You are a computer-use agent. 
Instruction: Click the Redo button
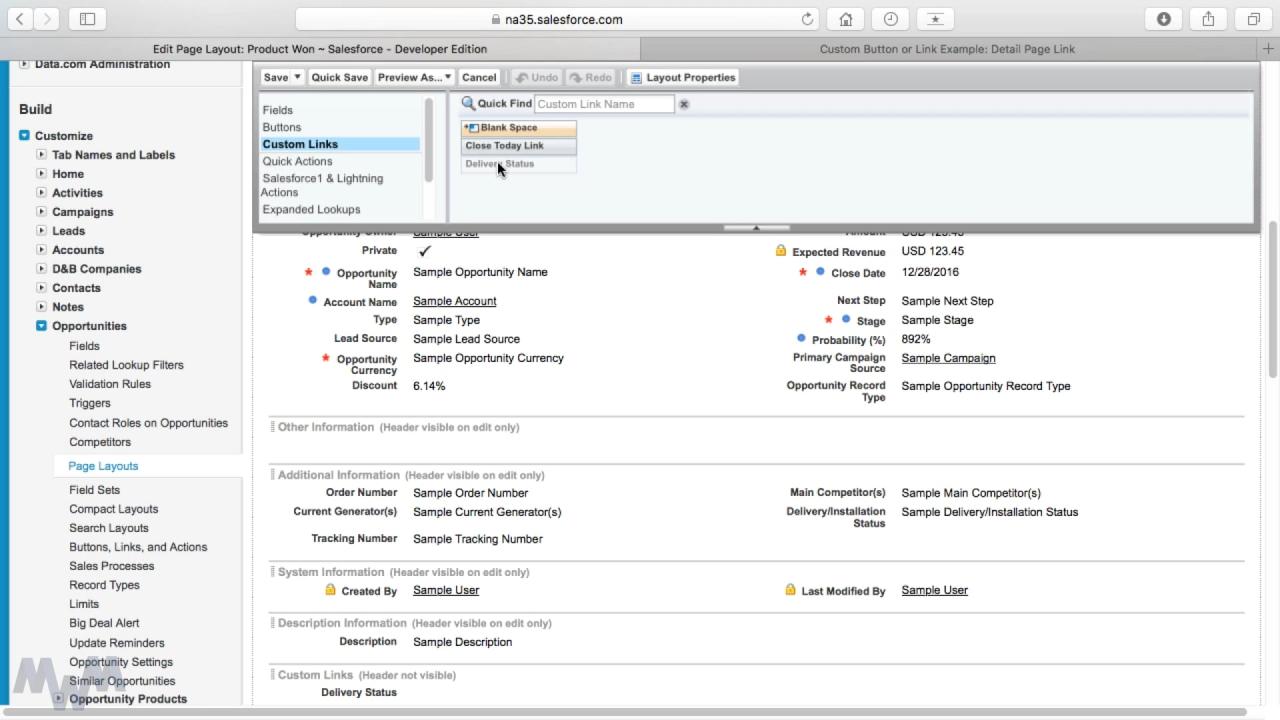point(590,77)
